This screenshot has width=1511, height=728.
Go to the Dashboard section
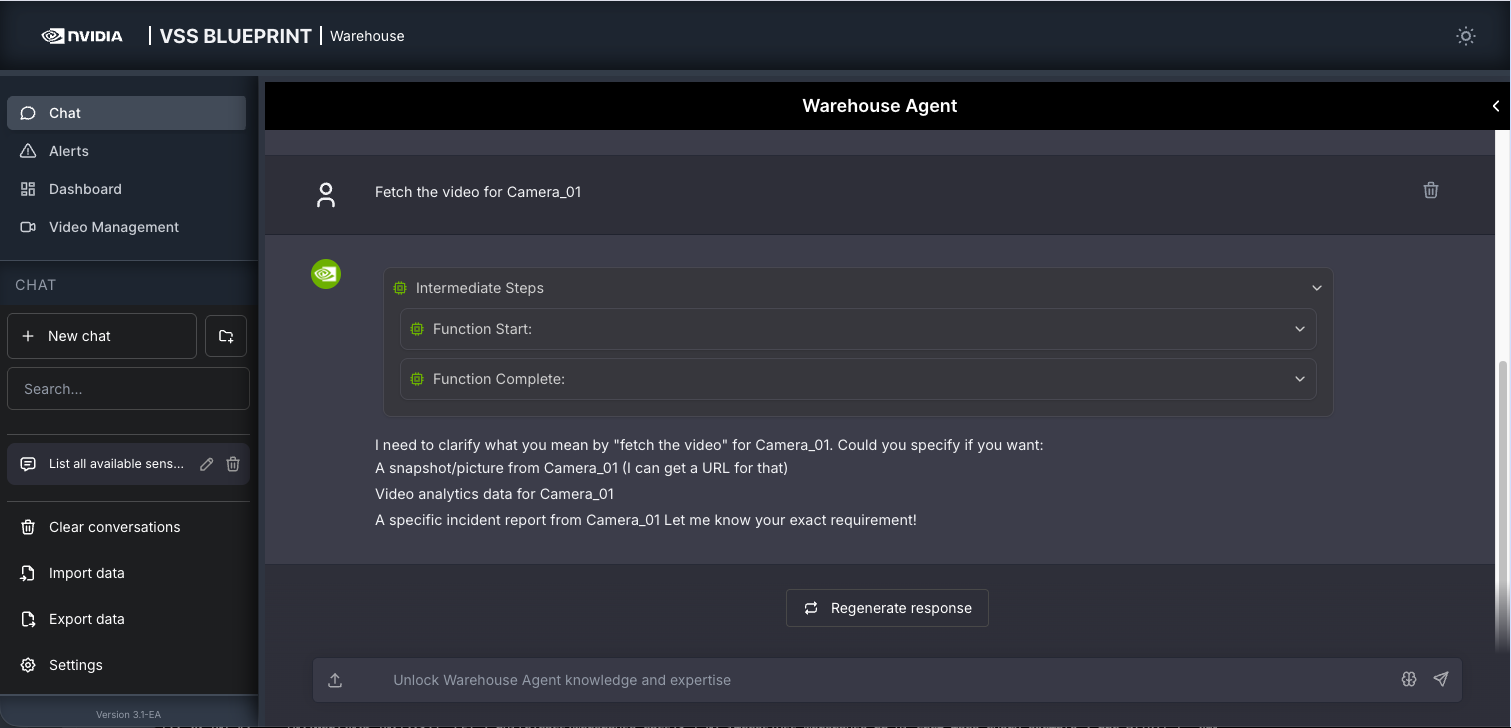tap(85, 189)
